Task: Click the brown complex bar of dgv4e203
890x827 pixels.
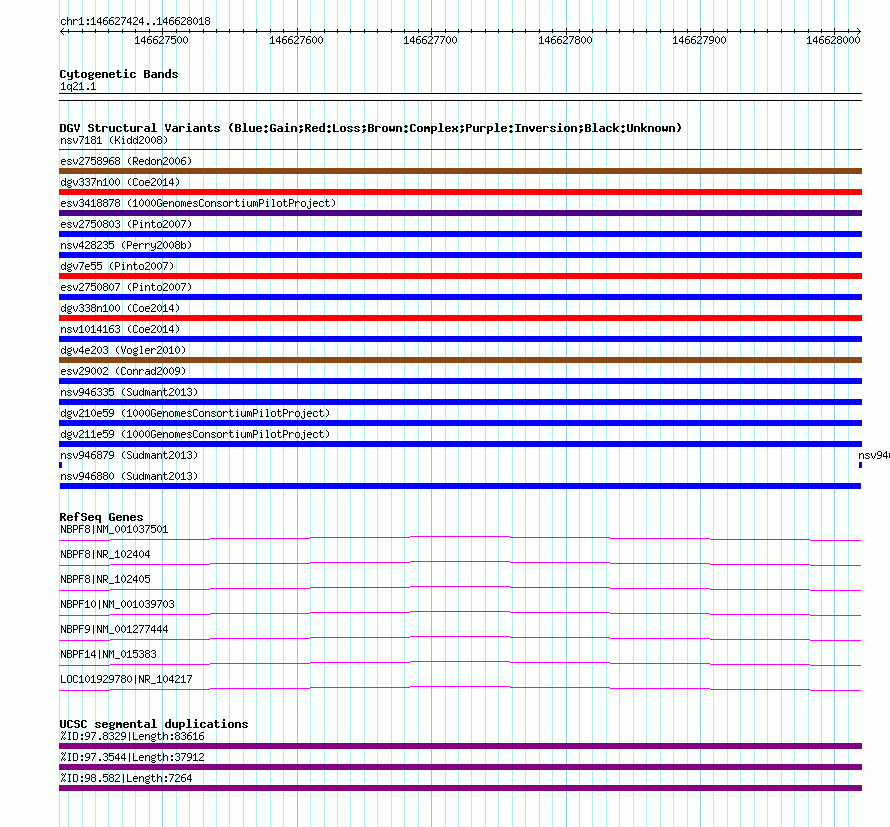Action: tap(460, 360)
